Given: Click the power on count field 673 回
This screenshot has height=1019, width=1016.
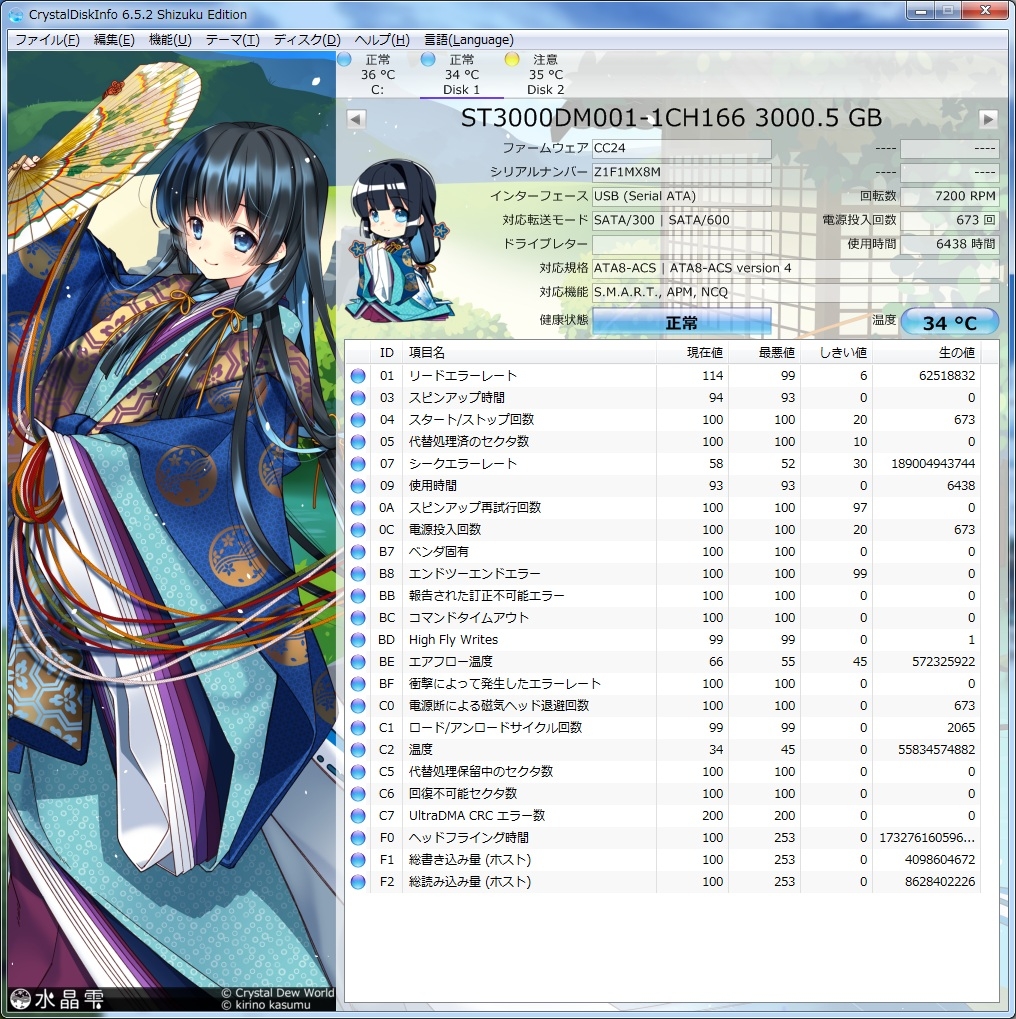Looking at the screenshot, I should point(950,220).
